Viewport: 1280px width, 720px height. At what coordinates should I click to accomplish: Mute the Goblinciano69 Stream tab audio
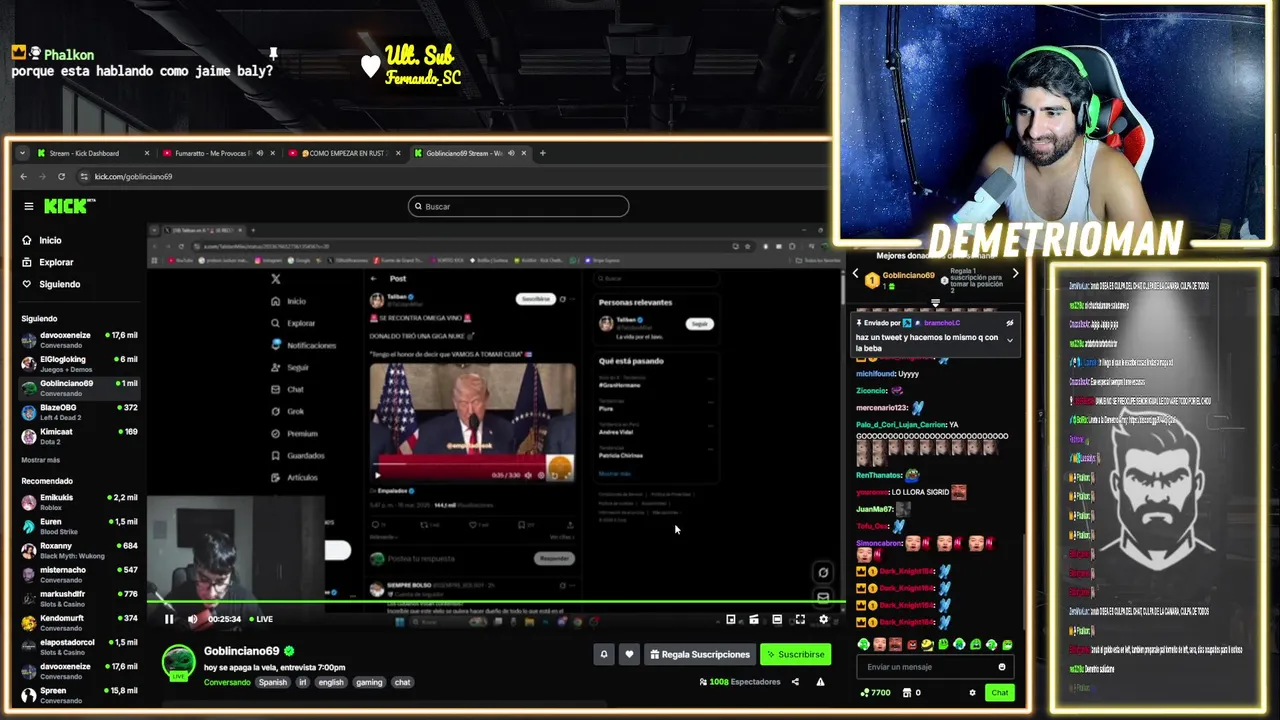[511, 153]
